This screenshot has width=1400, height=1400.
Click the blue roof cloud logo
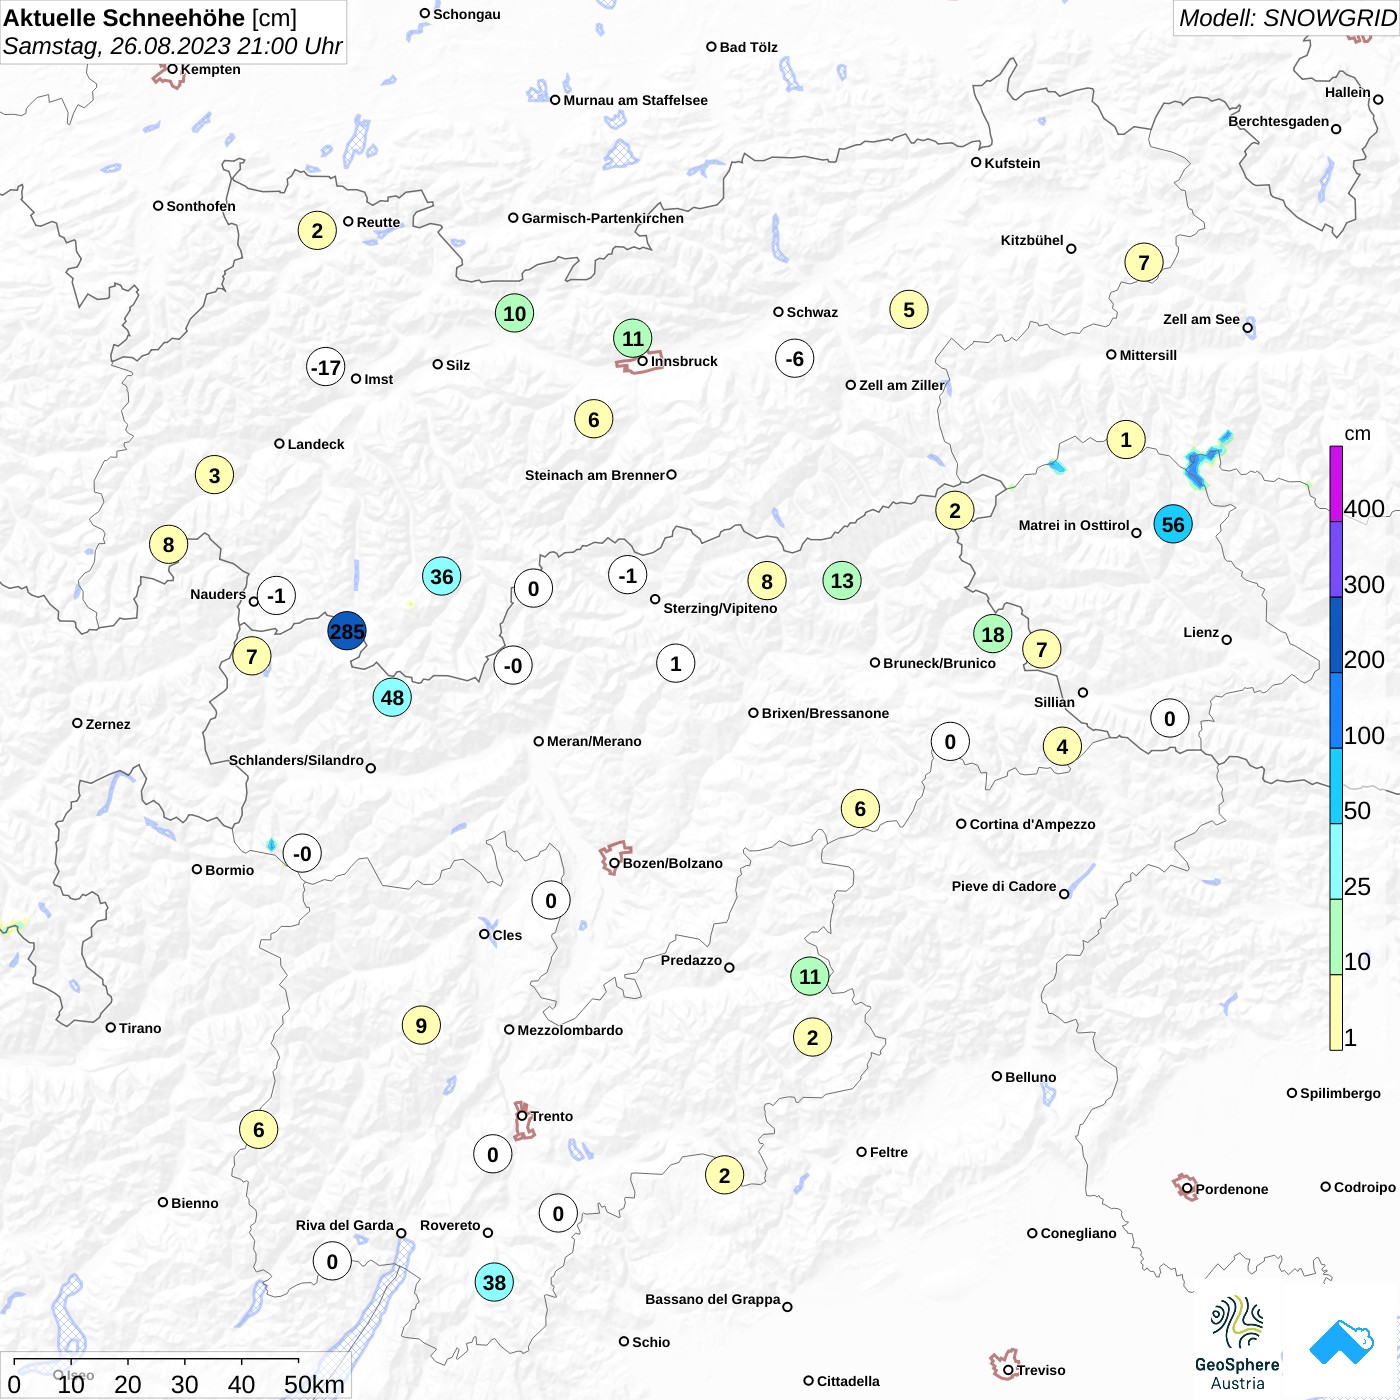pos(1341,1342)
